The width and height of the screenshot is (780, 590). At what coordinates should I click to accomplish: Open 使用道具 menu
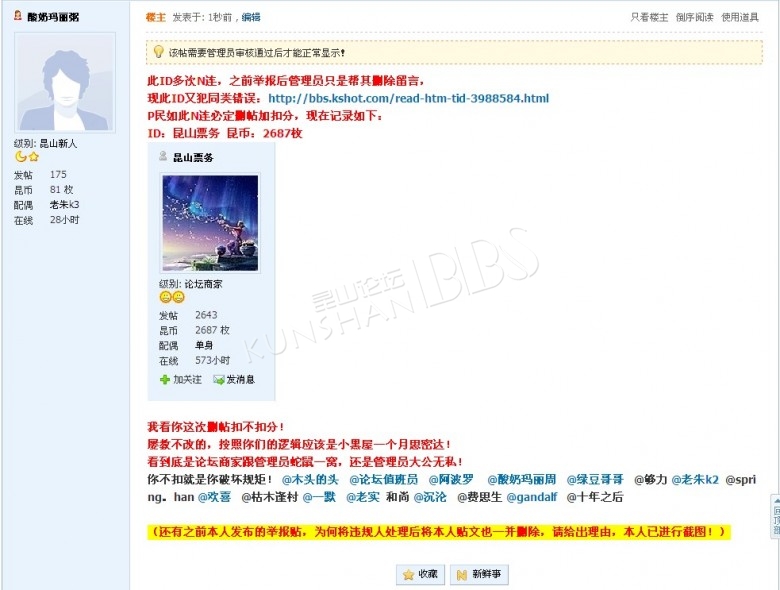point(740,17)
